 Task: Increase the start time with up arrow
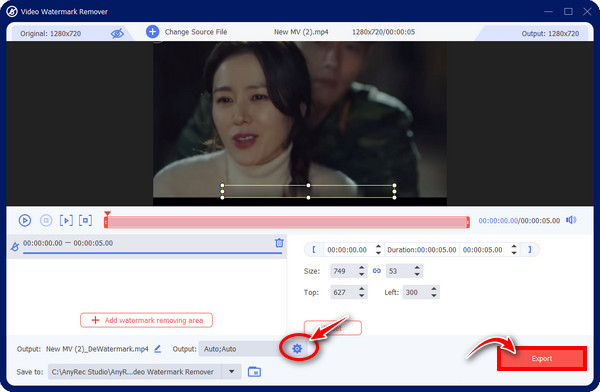[378, 247]
